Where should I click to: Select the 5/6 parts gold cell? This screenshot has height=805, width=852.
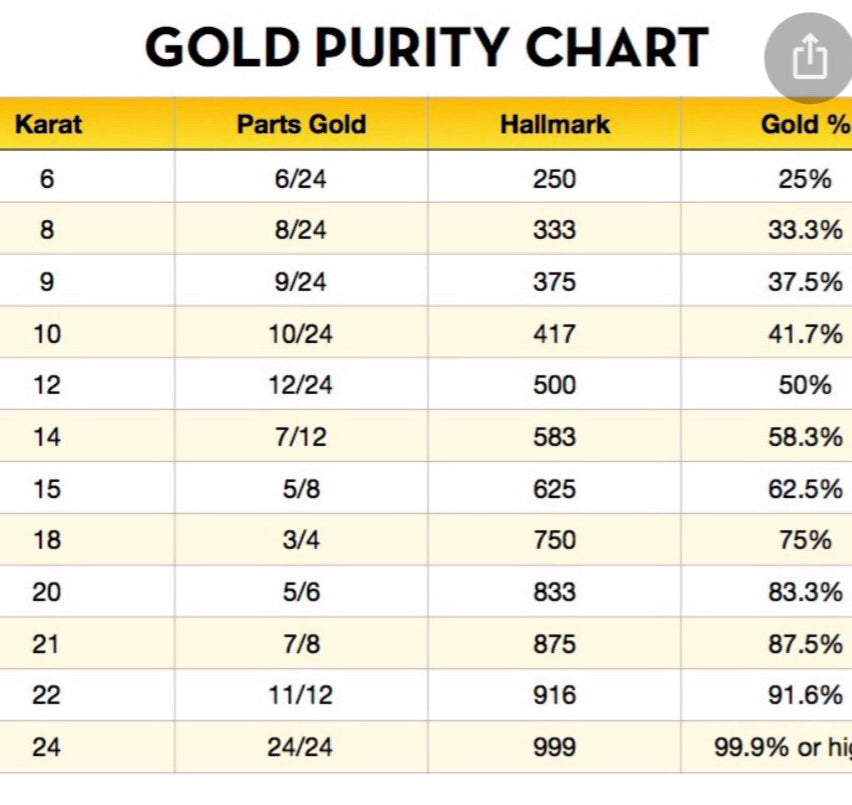tap(301, 592)
